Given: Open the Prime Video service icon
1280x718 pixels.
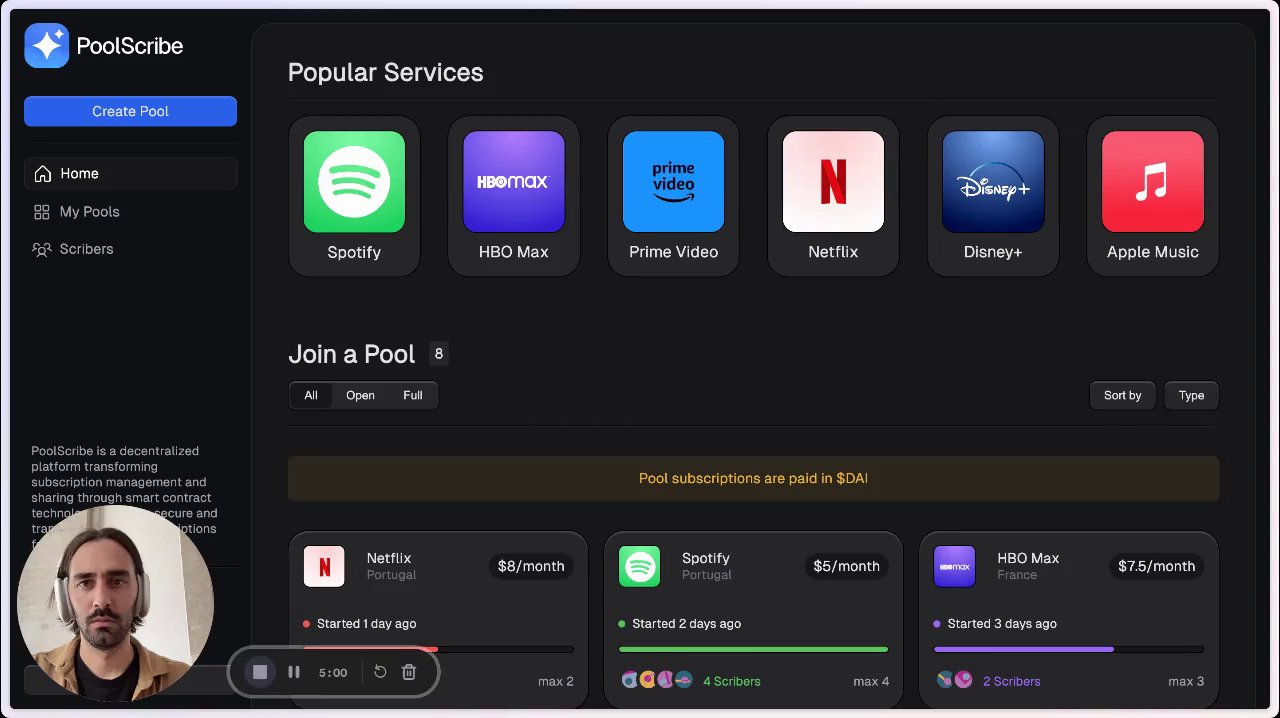Looking at the screenshot, I should coord(673,182).
